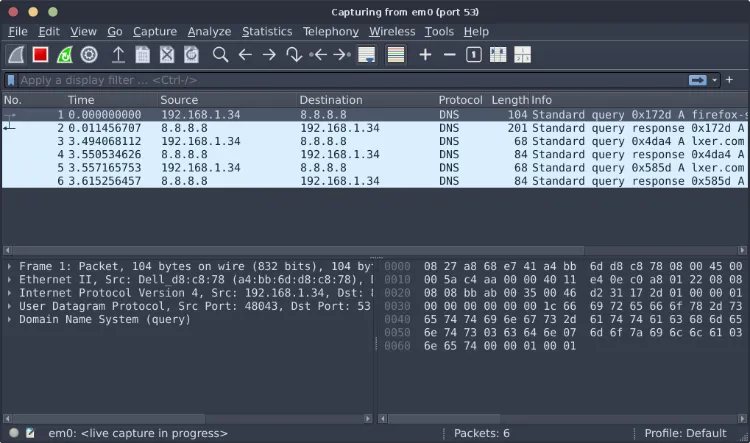Screen dimensions: 750x443
Task: Open capture options gear icon
Action: [x=89, y=55]
